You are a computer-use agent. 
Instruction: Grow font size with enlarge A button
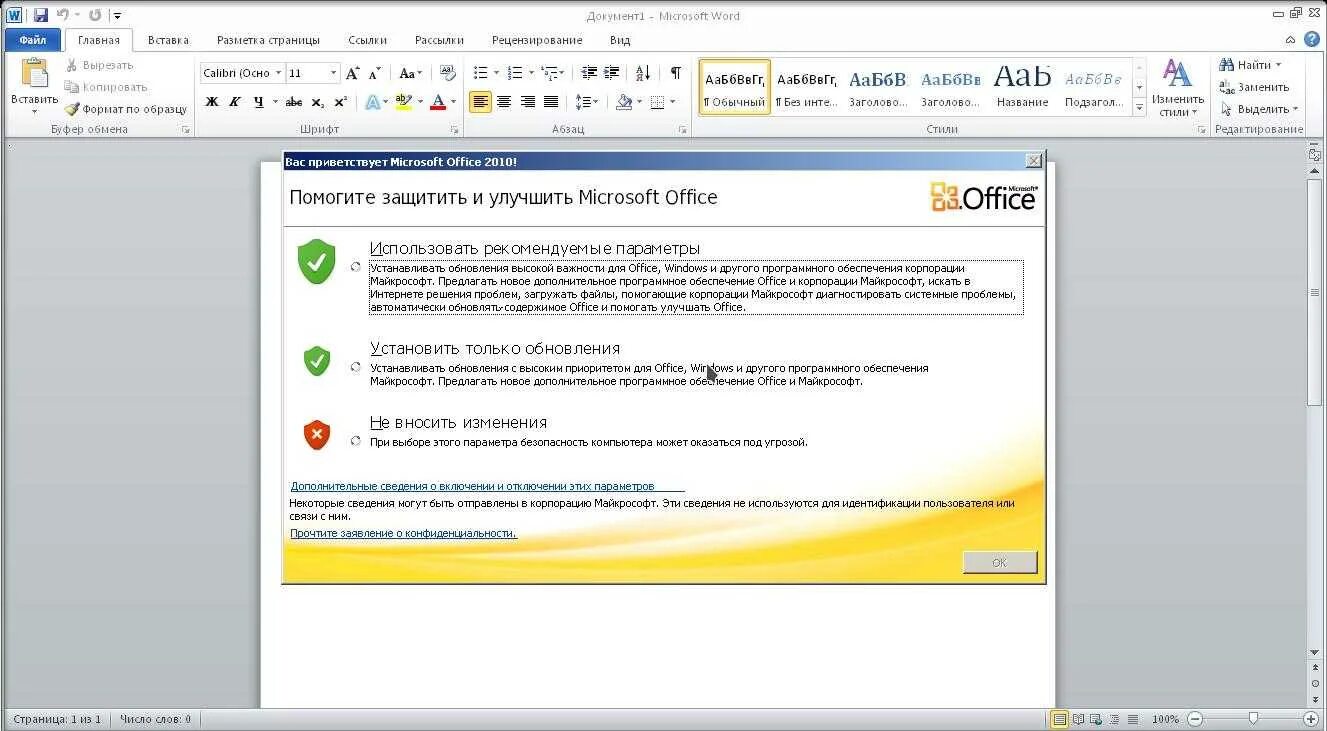[x=352, y=73]
